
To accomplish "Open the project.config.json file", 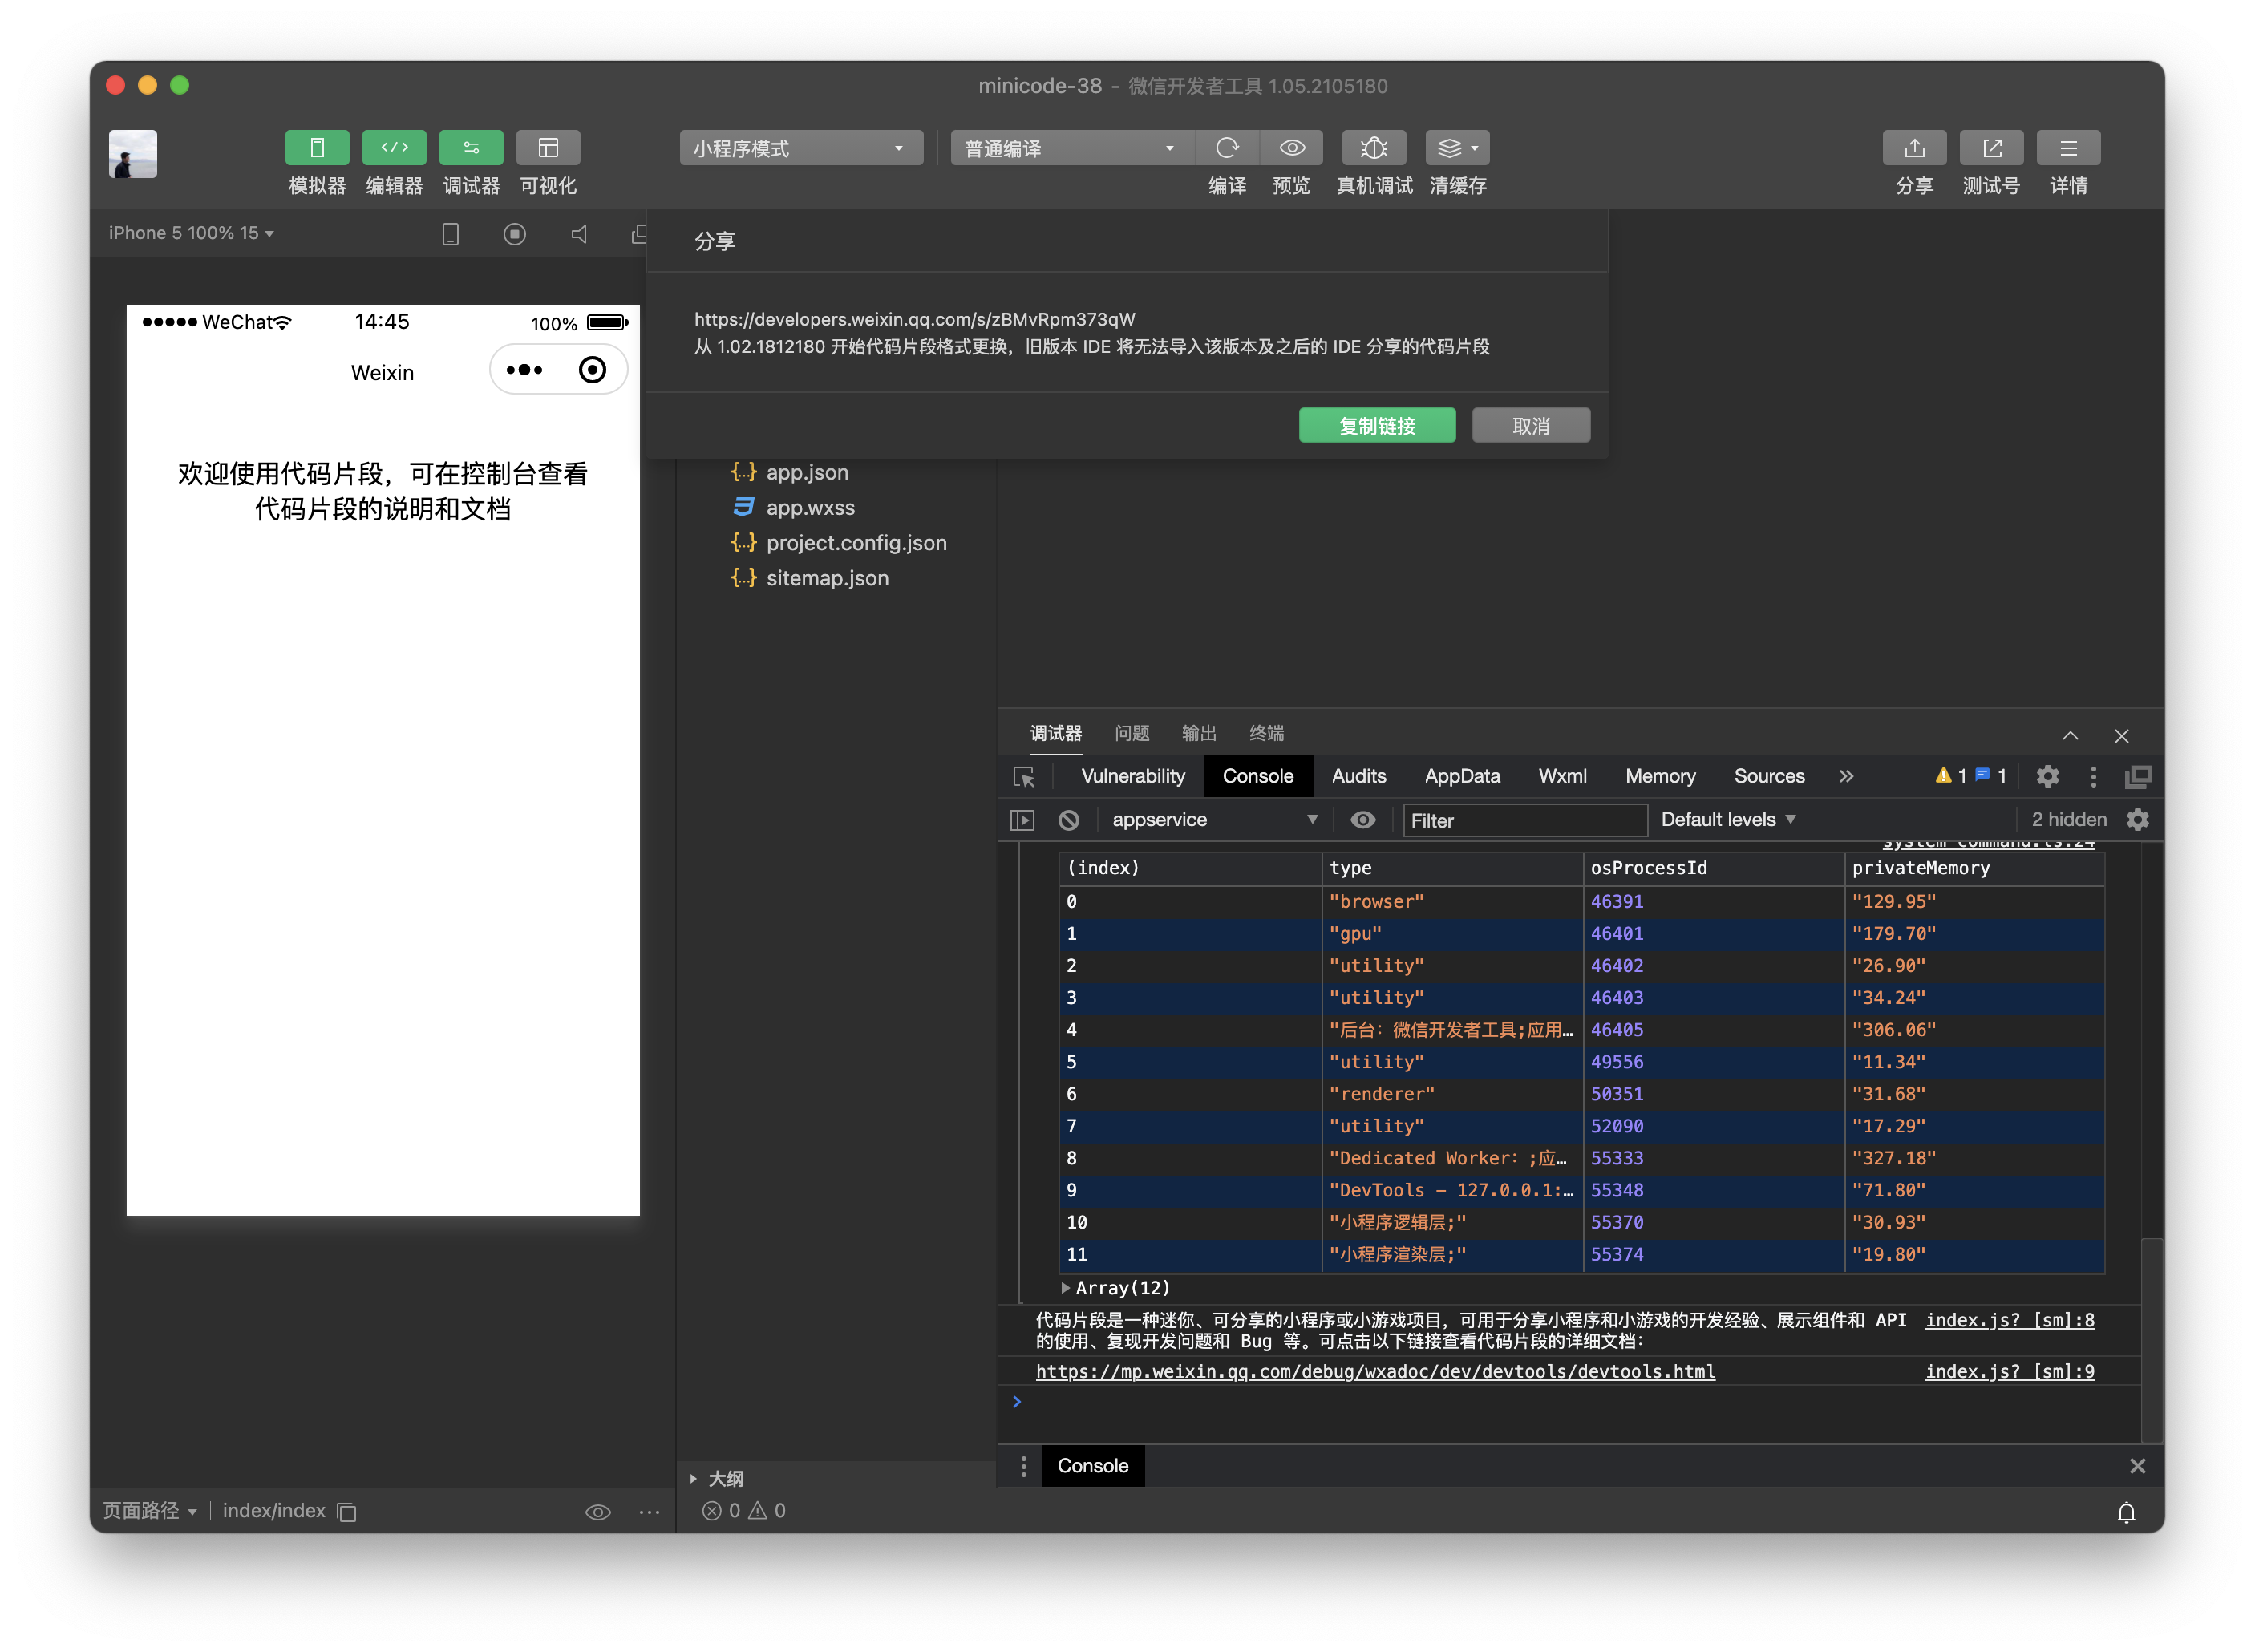I will (x=855, y=543).
